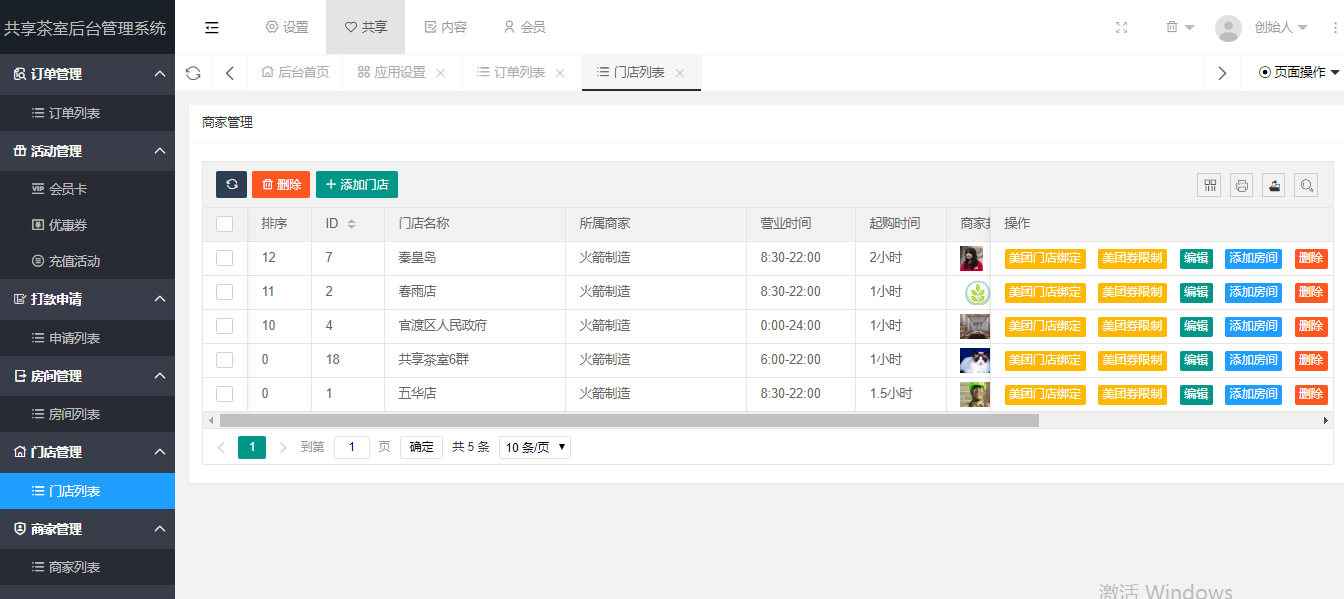The width and height of the screenshot is (1344, 599).
Task: Open the column filter grid icon
Action: point(1210,185)
